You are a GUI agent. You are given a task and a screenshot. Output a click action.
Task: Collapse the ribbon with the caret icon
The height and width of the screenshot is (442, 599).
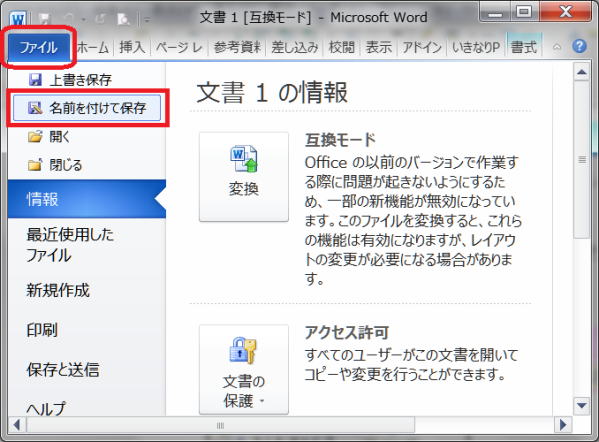point(557,47)
